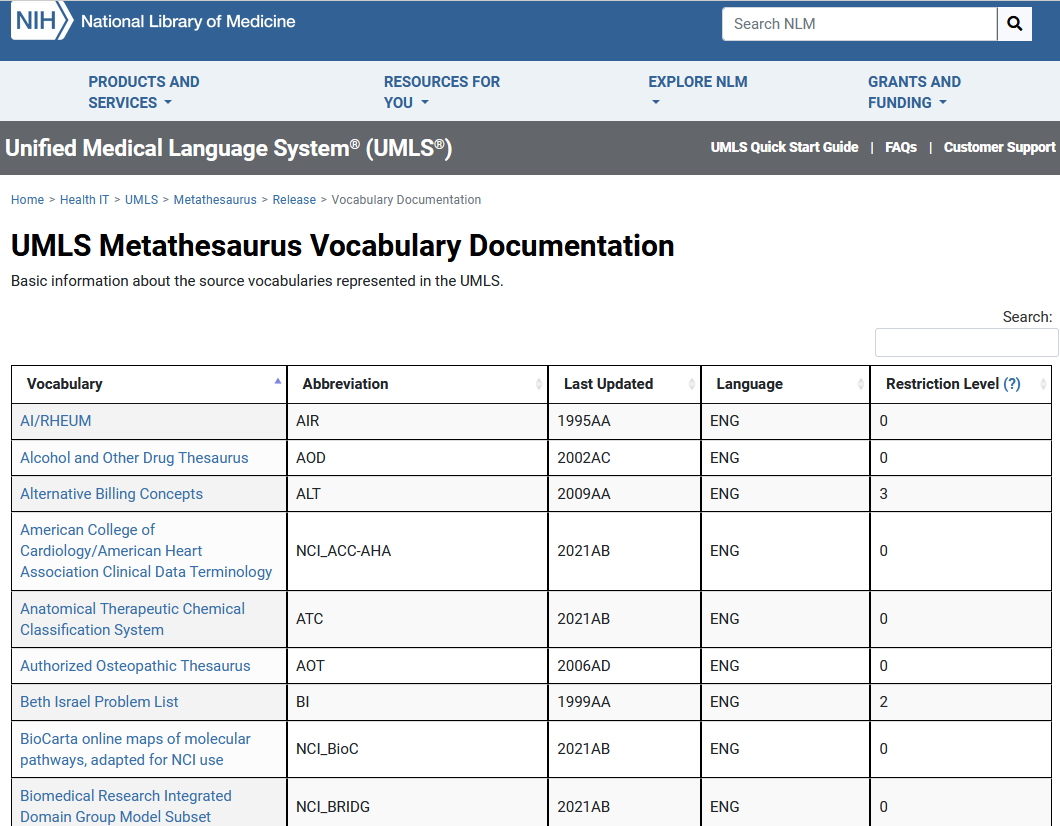Screen dimensions: 1060x826
Task: Sort table by Restriction Level column
Action: 961,384
